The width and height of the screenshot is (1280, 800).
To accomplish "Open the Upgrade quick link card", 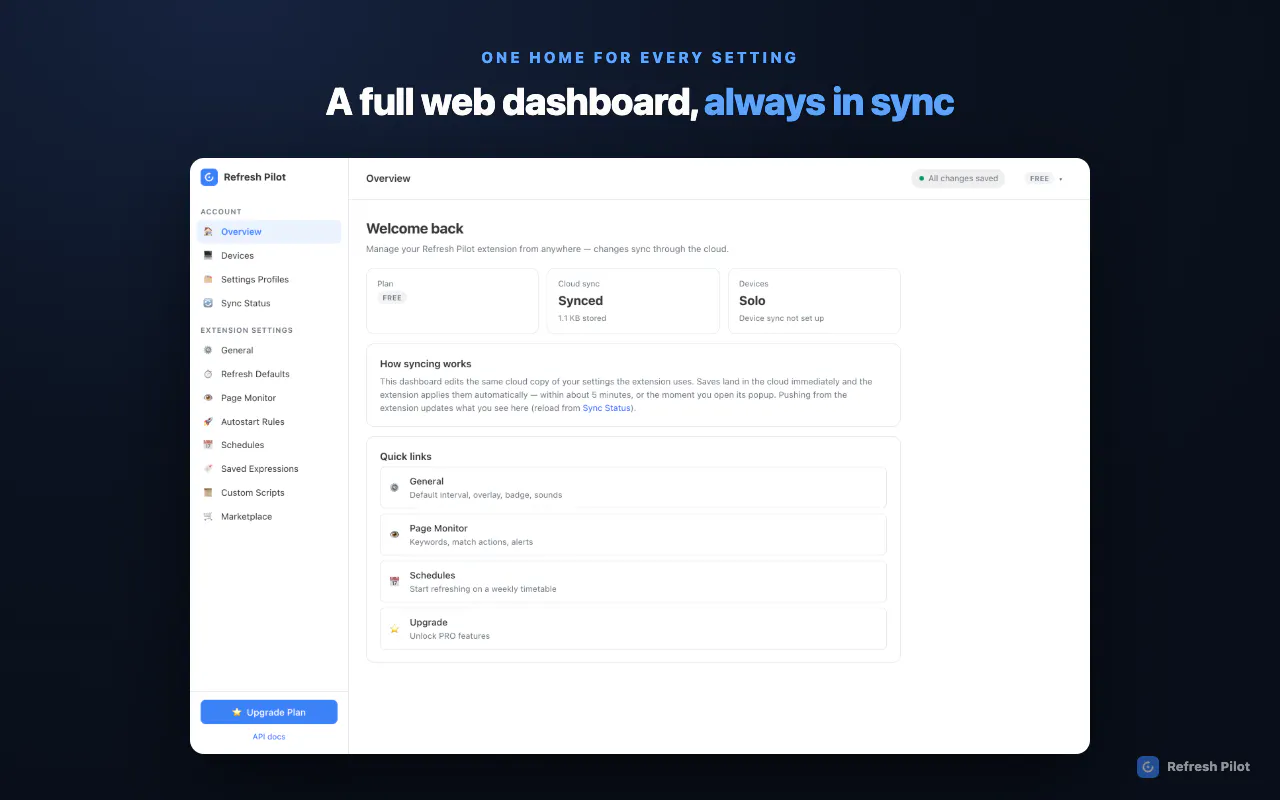I will click(x=633, y=629).
